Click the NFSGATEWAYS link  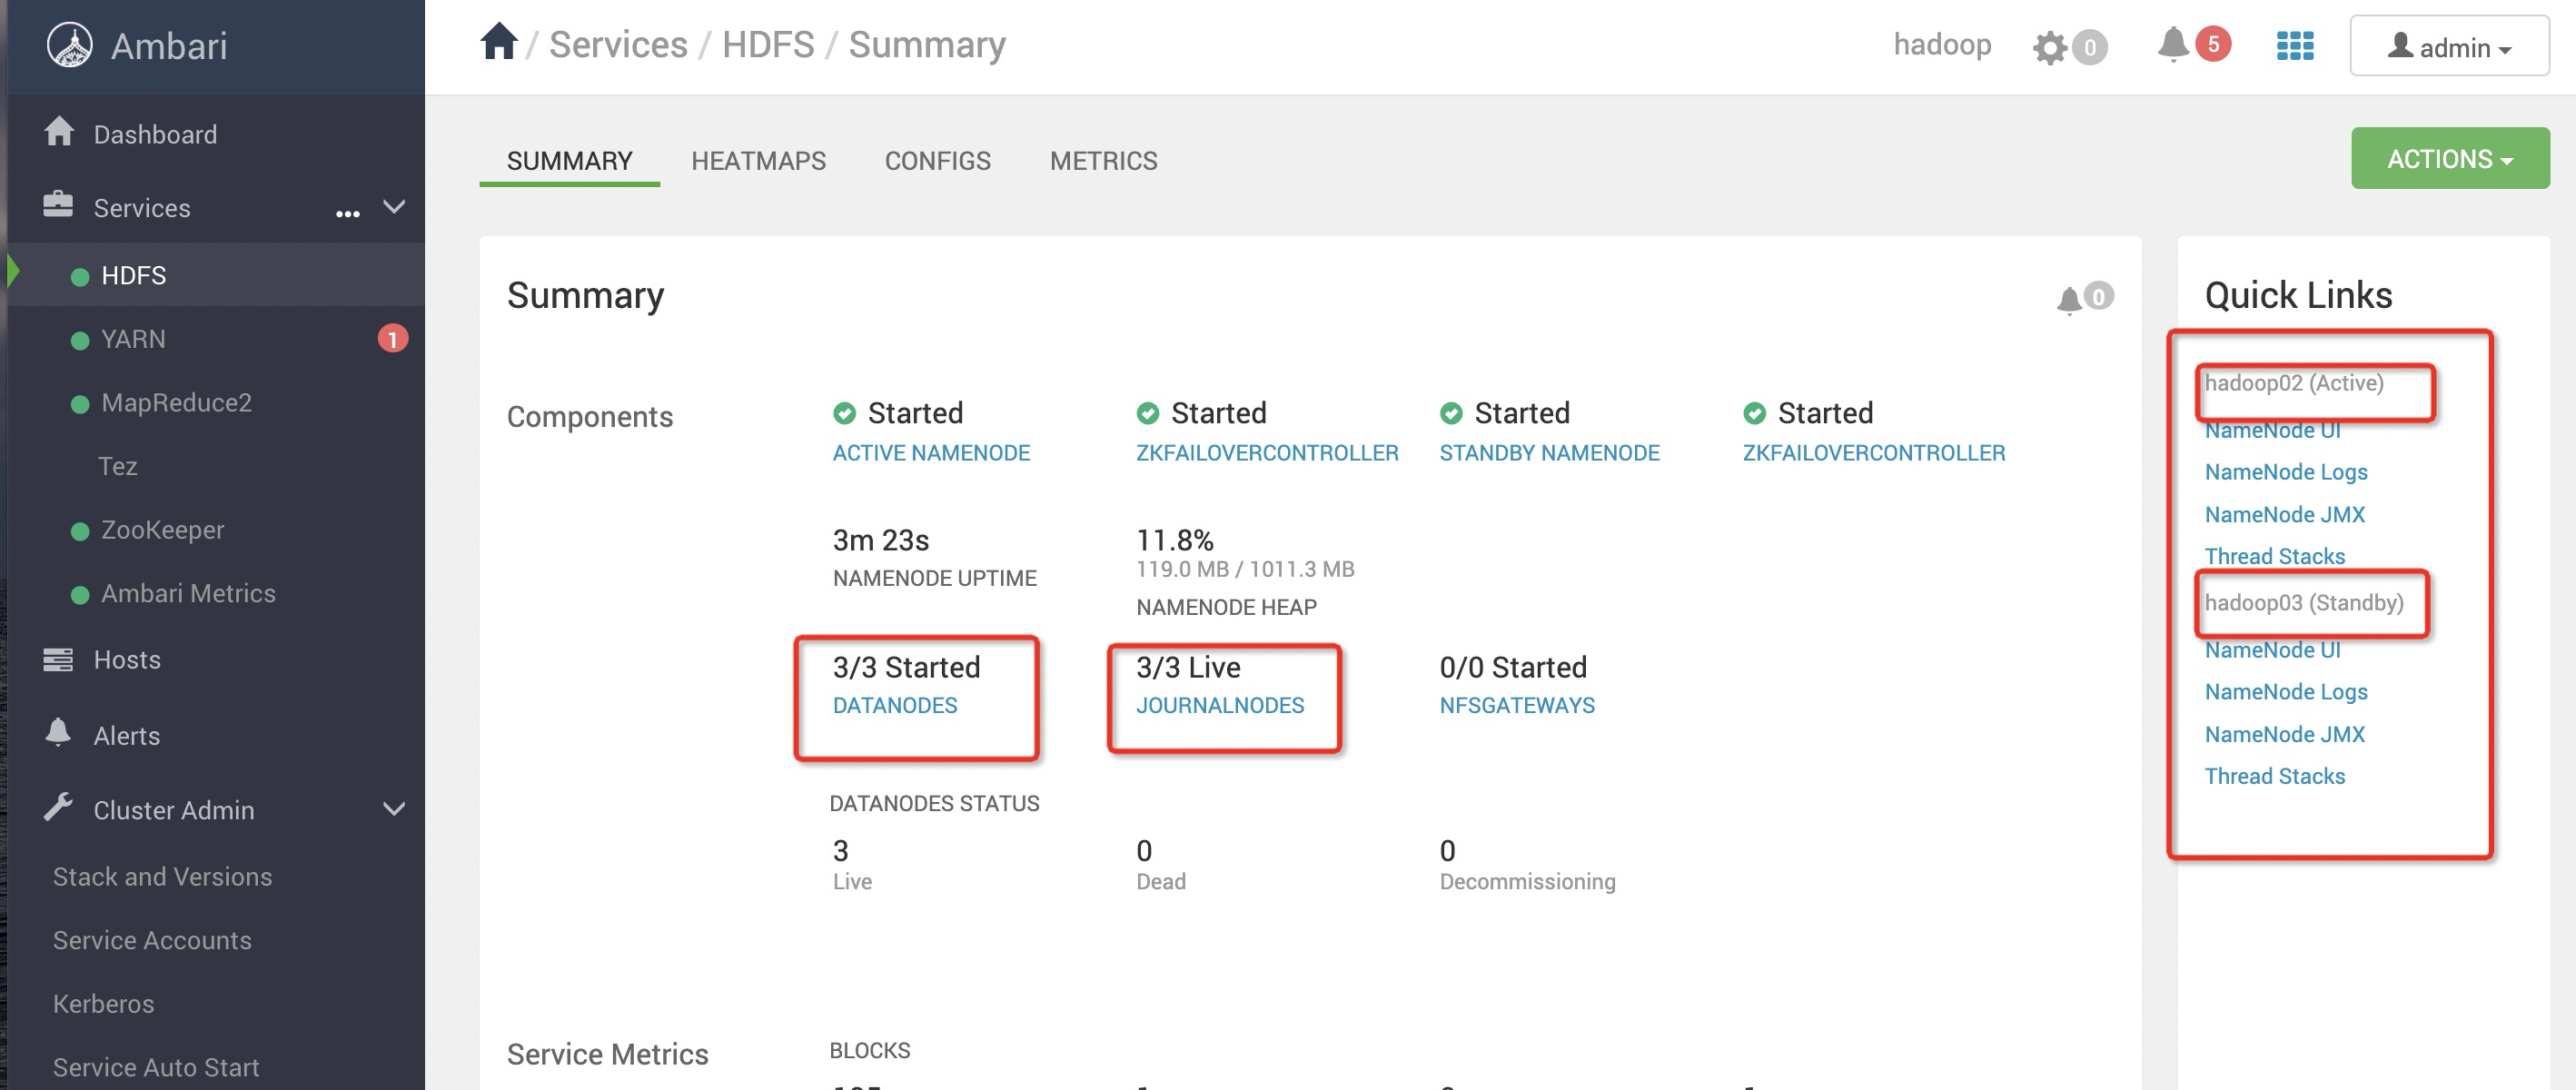click(1516, 705)
